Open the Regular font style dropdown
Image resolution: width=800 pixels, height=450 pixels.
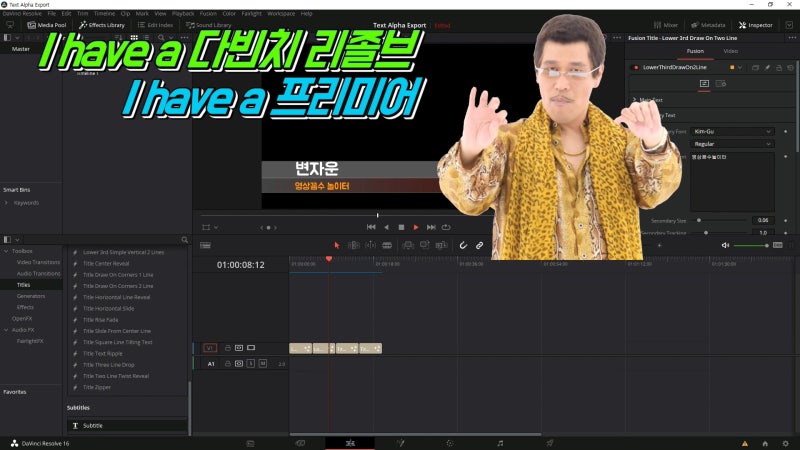[732, 144]
